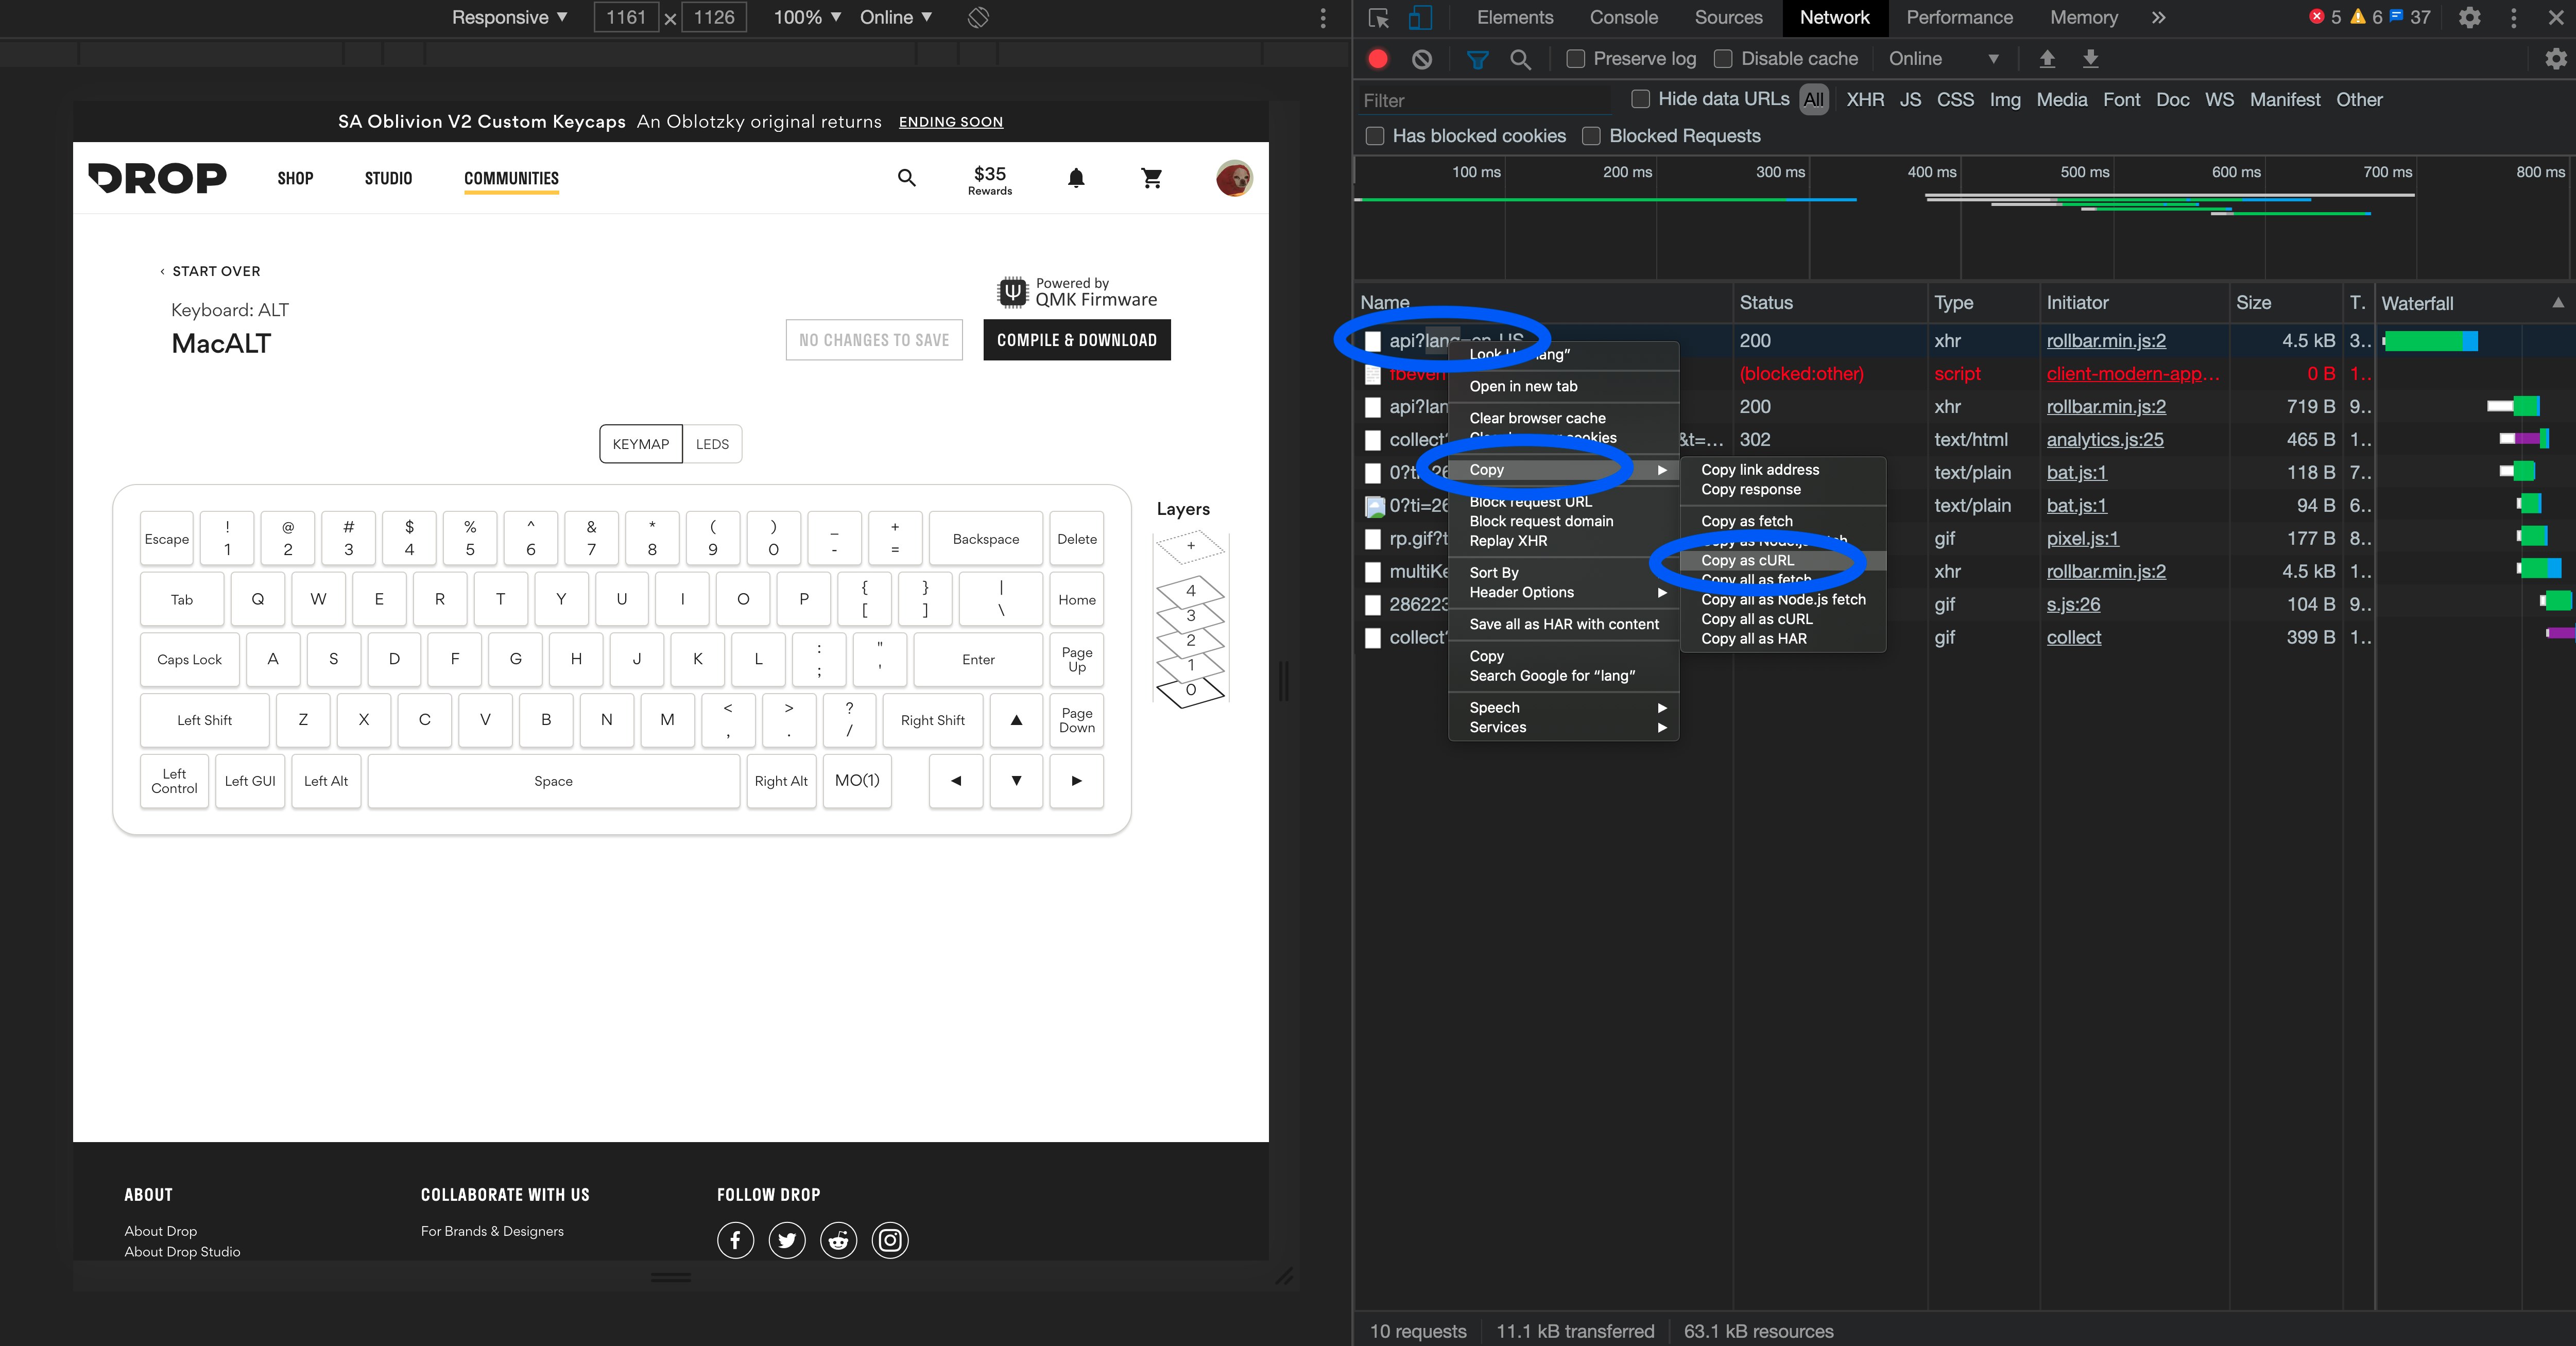Open the shopping cart icon on Drop

tap(1151, 178)
